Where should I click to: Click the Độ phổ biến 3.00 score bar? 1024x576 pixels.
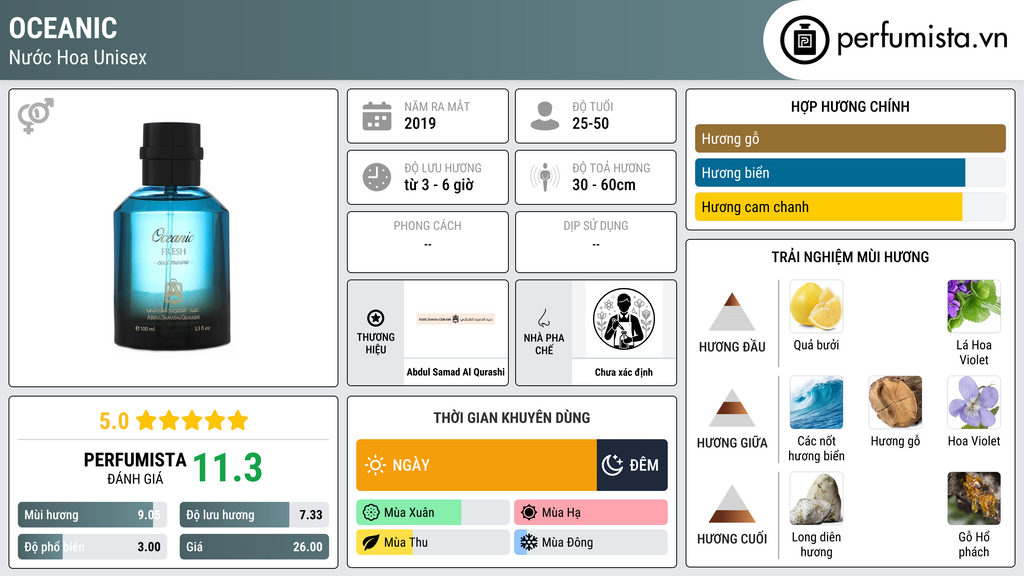coord(92,547)
